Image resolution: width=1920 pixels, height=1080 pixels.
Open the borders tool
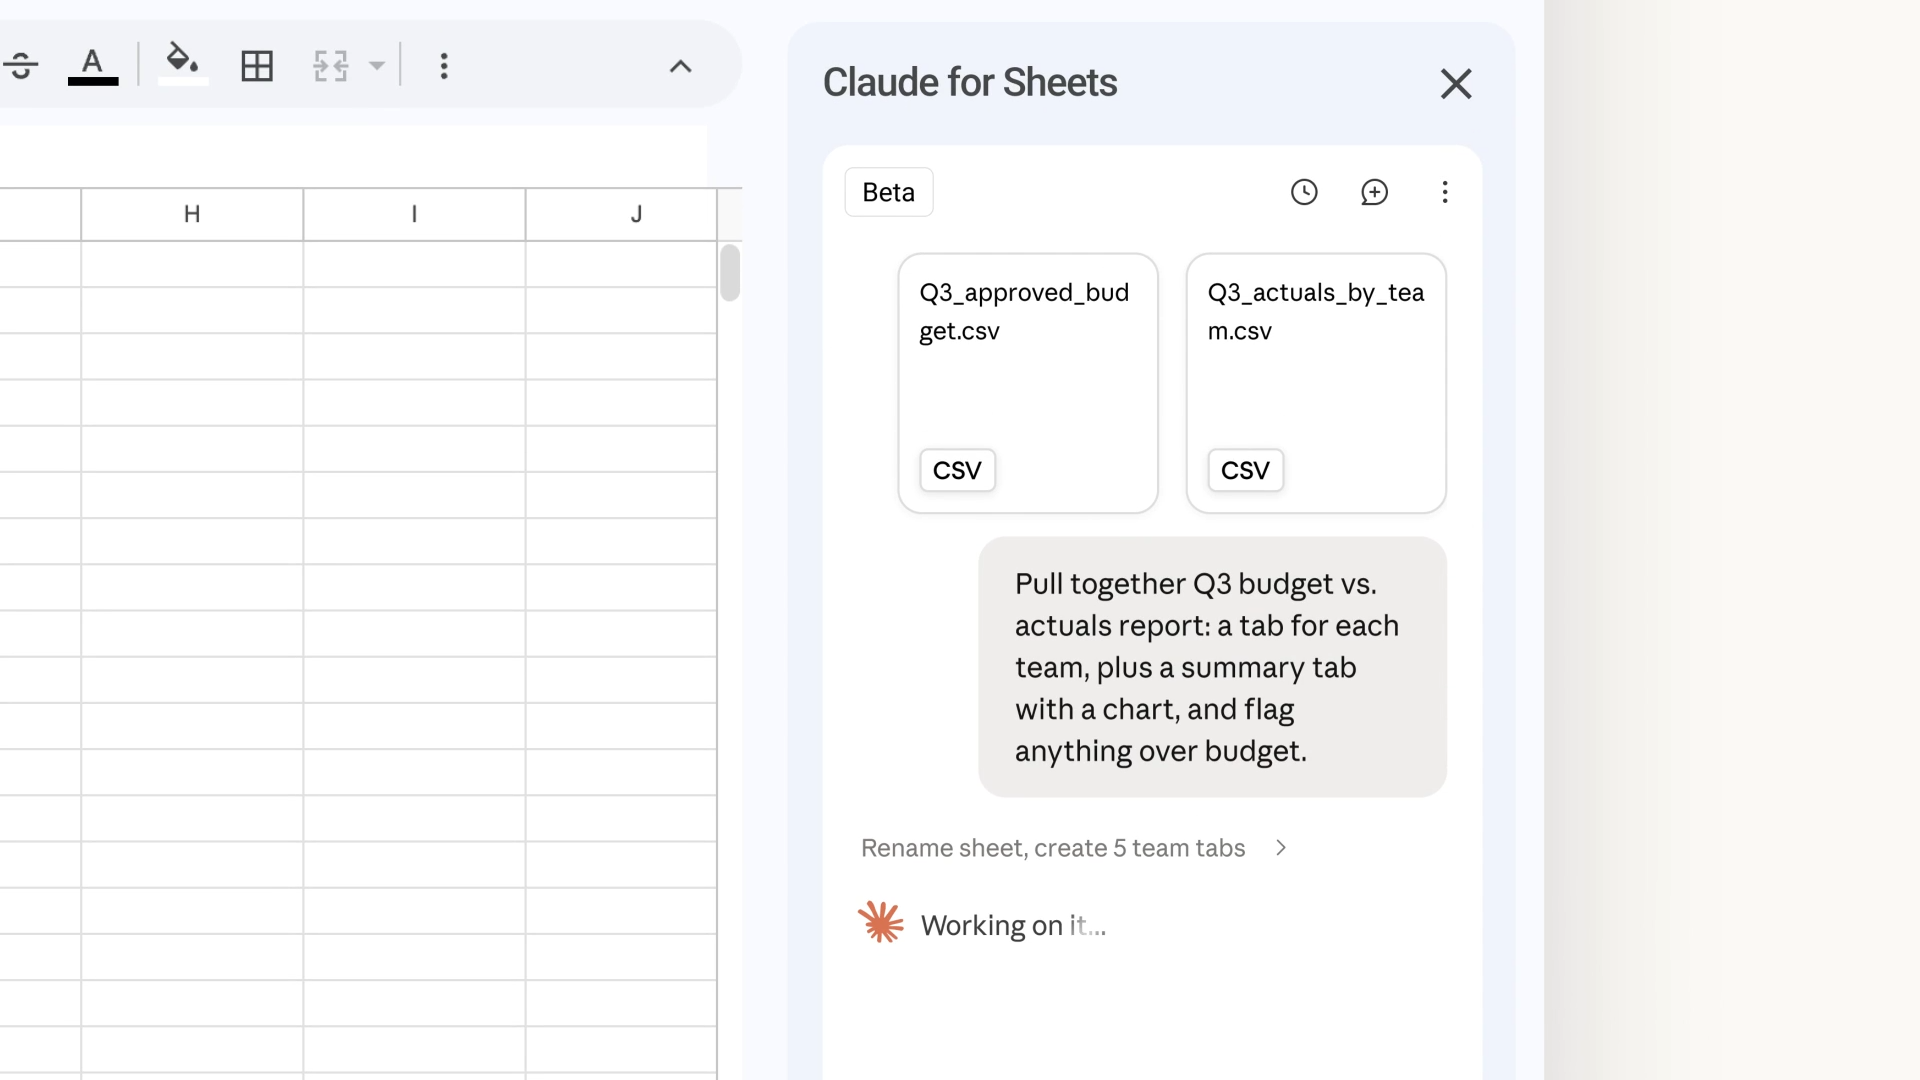point(257,66)
